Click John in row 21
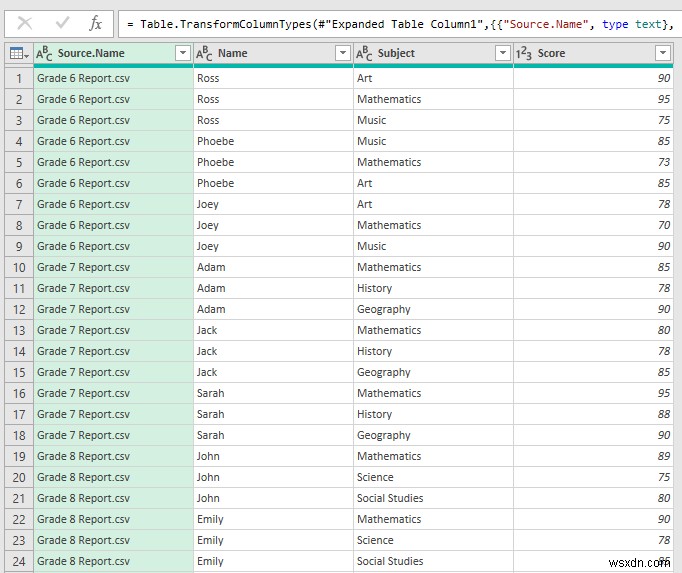Viewport: 682px width, 573px height. (274, 498)
